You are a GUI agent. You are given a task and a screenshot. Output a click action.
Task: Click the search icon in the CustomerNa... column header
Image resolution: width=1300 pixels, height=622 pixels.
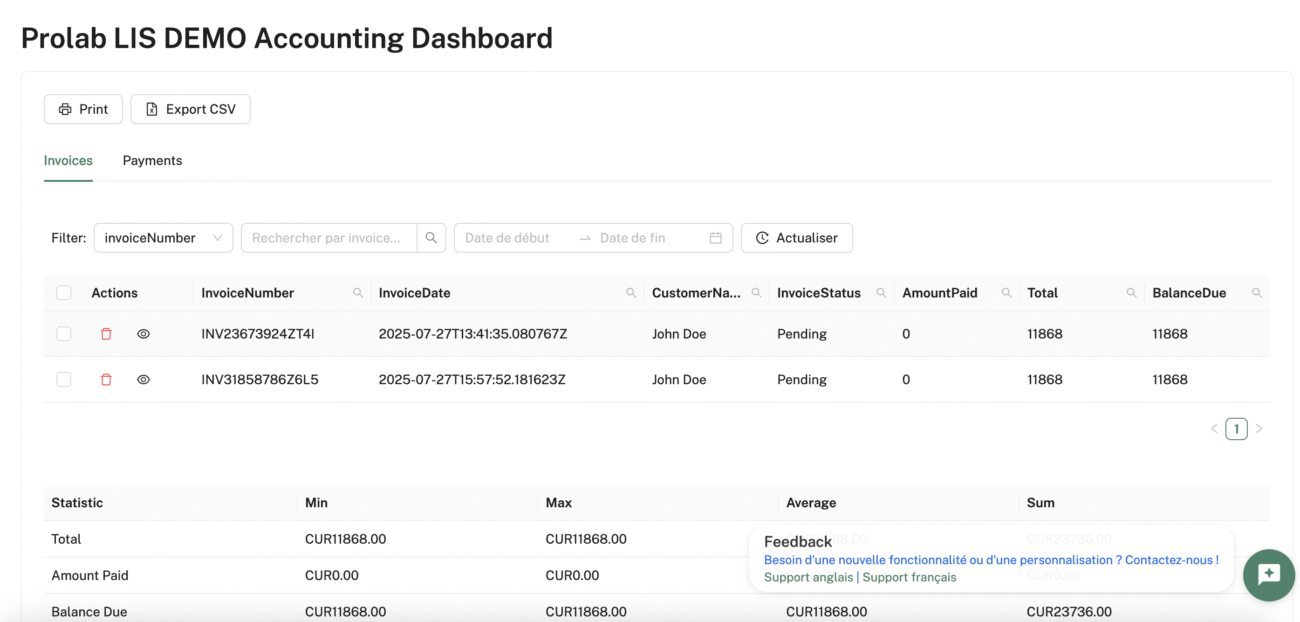(x=756, y=293)
